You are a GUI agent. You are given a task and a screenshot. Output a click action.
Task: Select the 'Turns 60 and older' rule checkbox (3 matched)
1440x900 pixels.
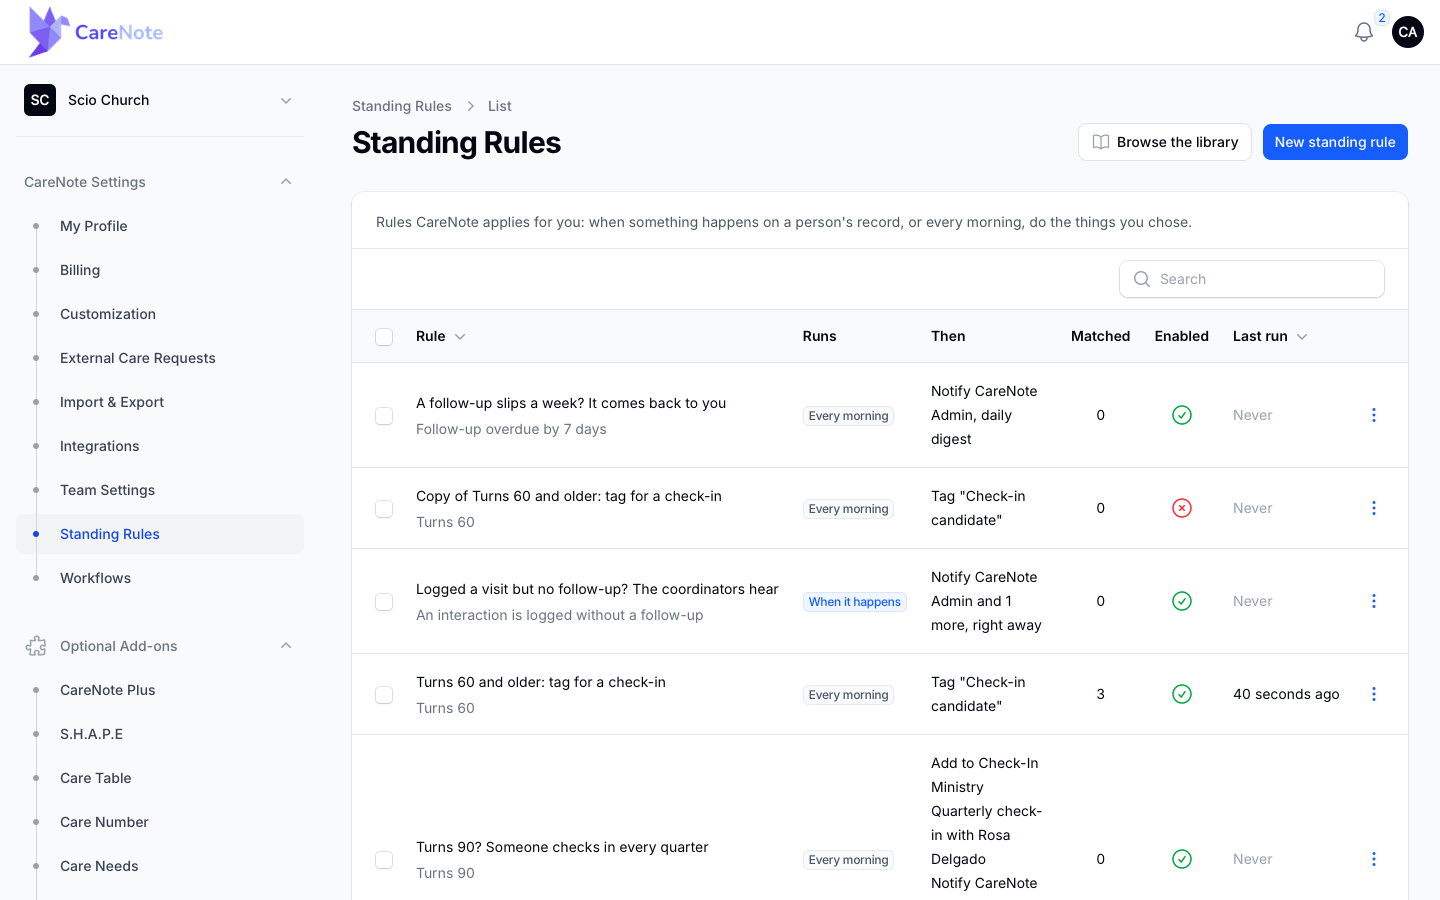pos(384,695)
